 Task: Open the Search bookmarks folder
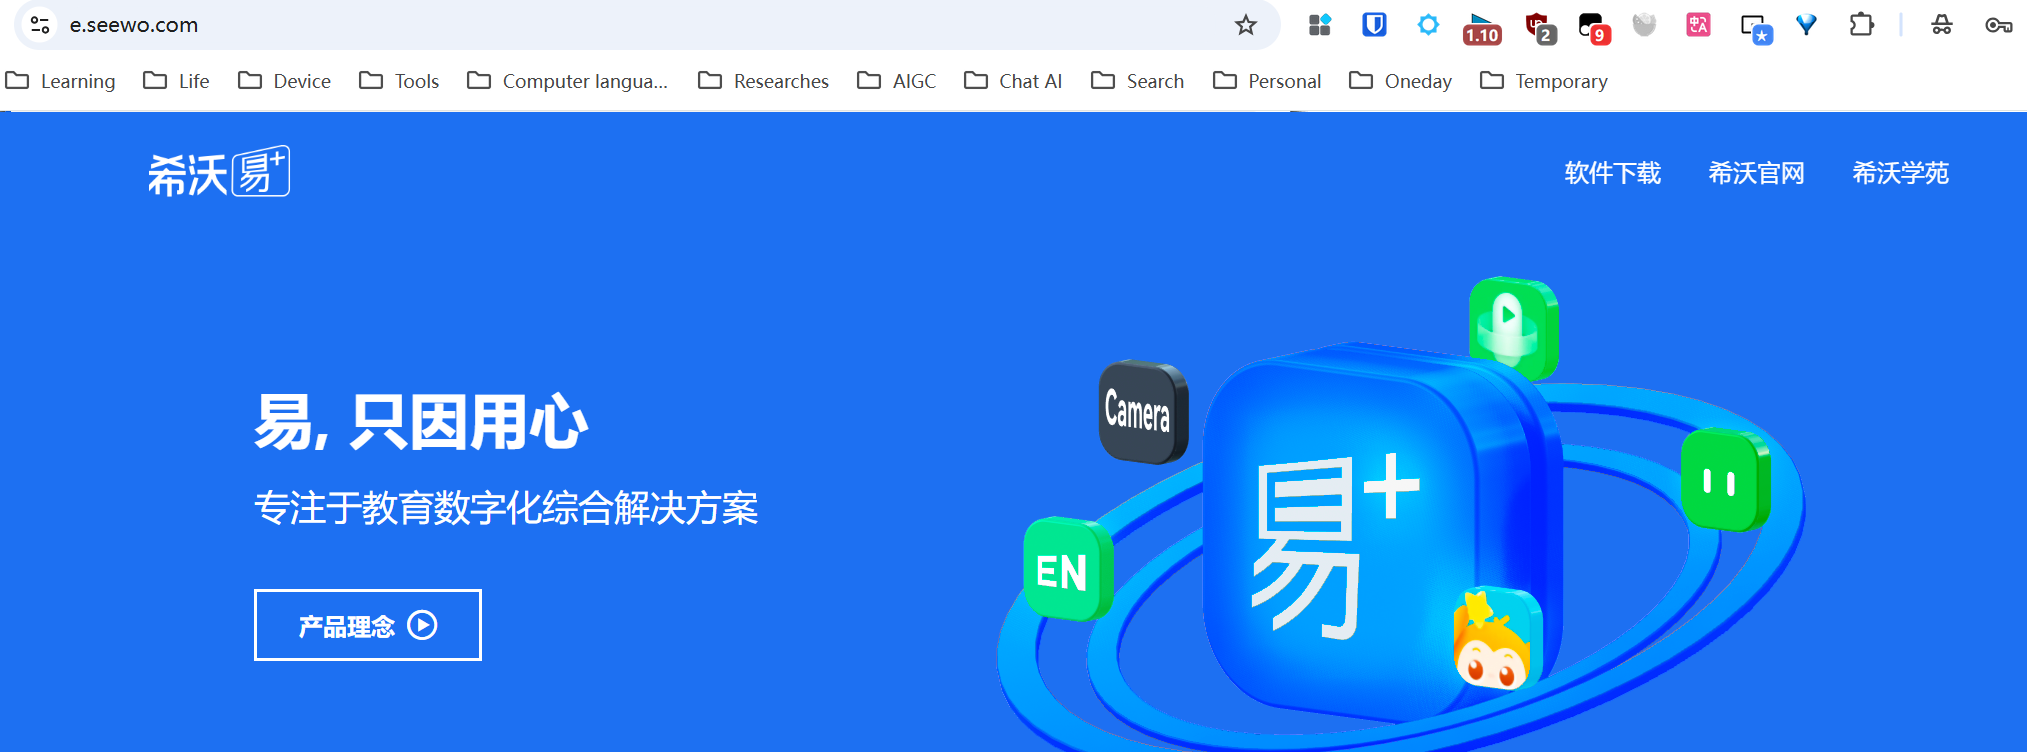1137,81
